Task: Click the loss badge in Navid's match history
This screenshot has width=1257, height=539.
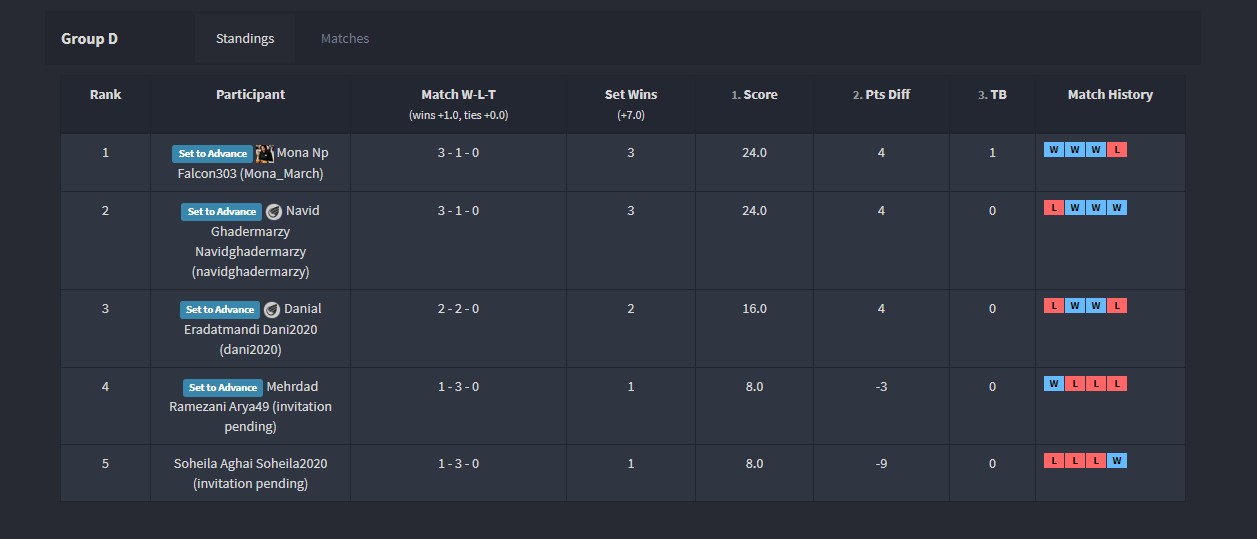Action: (x=1053, y=208)
